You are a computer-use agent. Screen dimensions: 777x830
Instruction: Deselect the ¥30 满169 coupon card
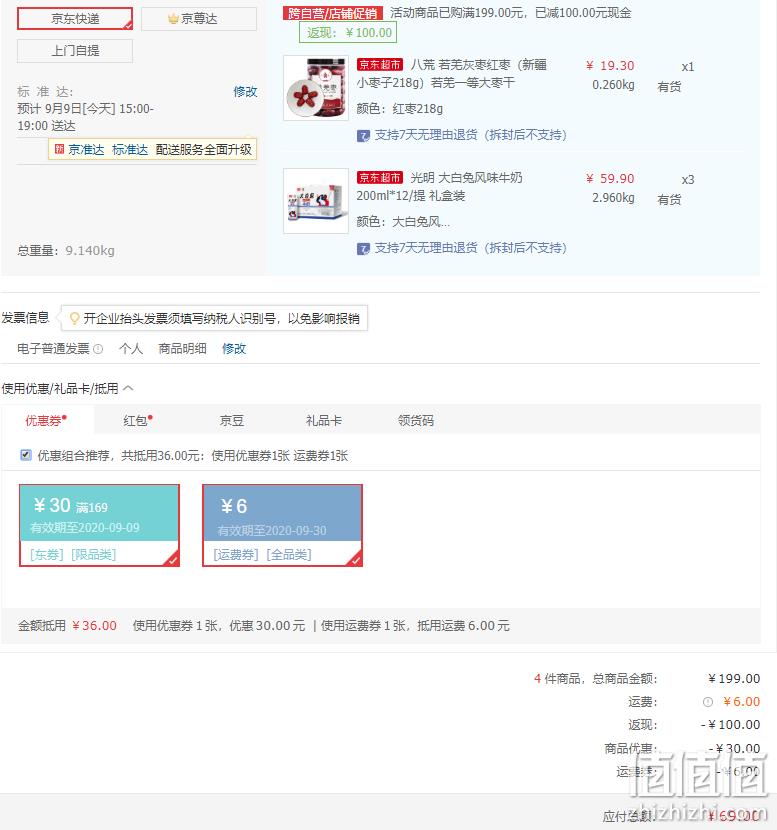click(100, 526)
